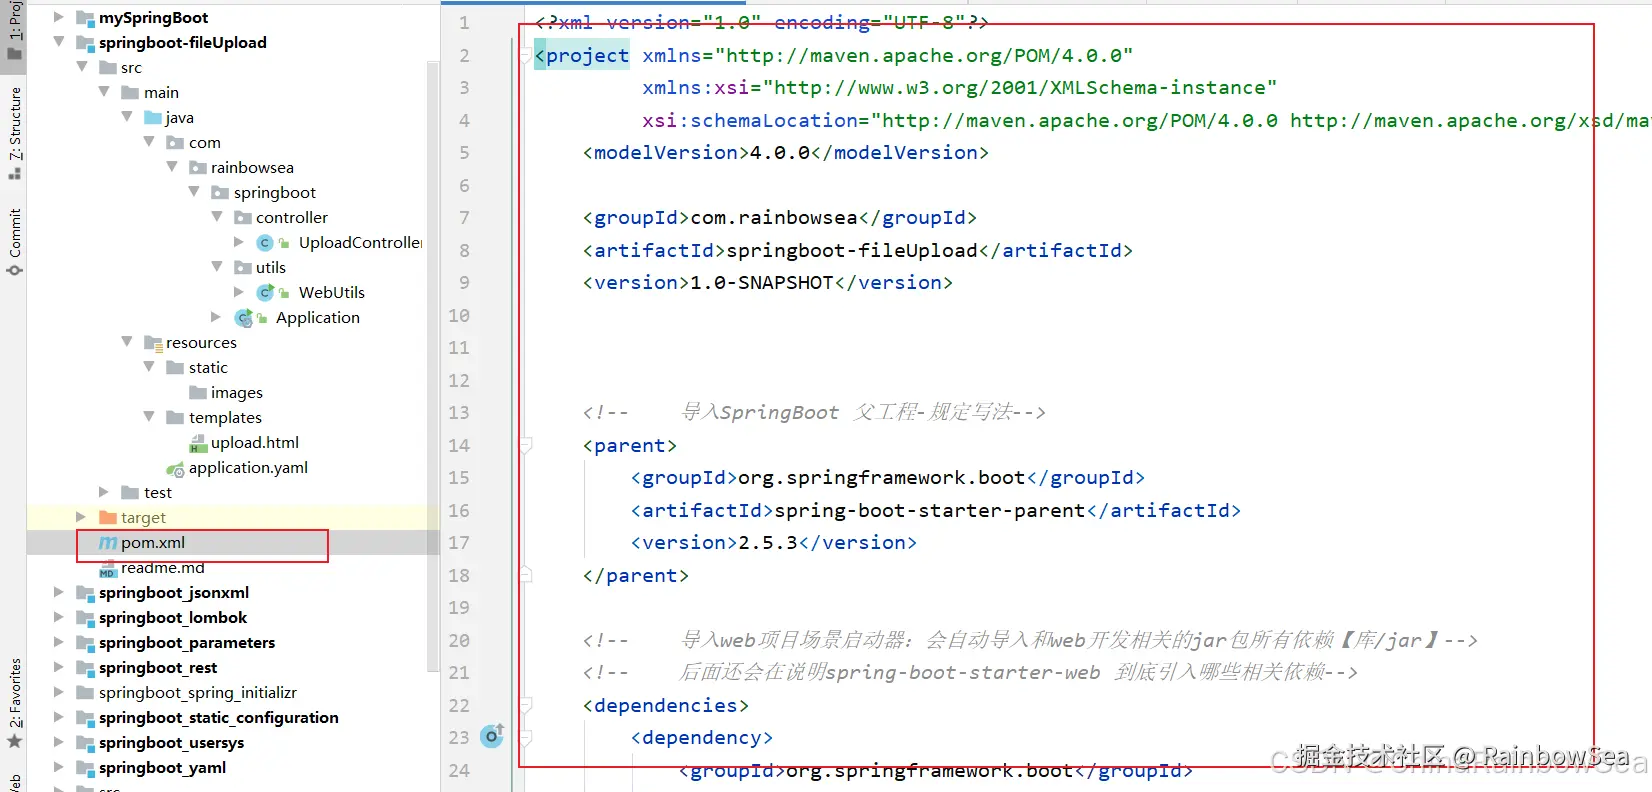Screen dimensions: 1652x792
Task: Click the com.rainbowsea groupId text
Action: click(x=774, y=217)
